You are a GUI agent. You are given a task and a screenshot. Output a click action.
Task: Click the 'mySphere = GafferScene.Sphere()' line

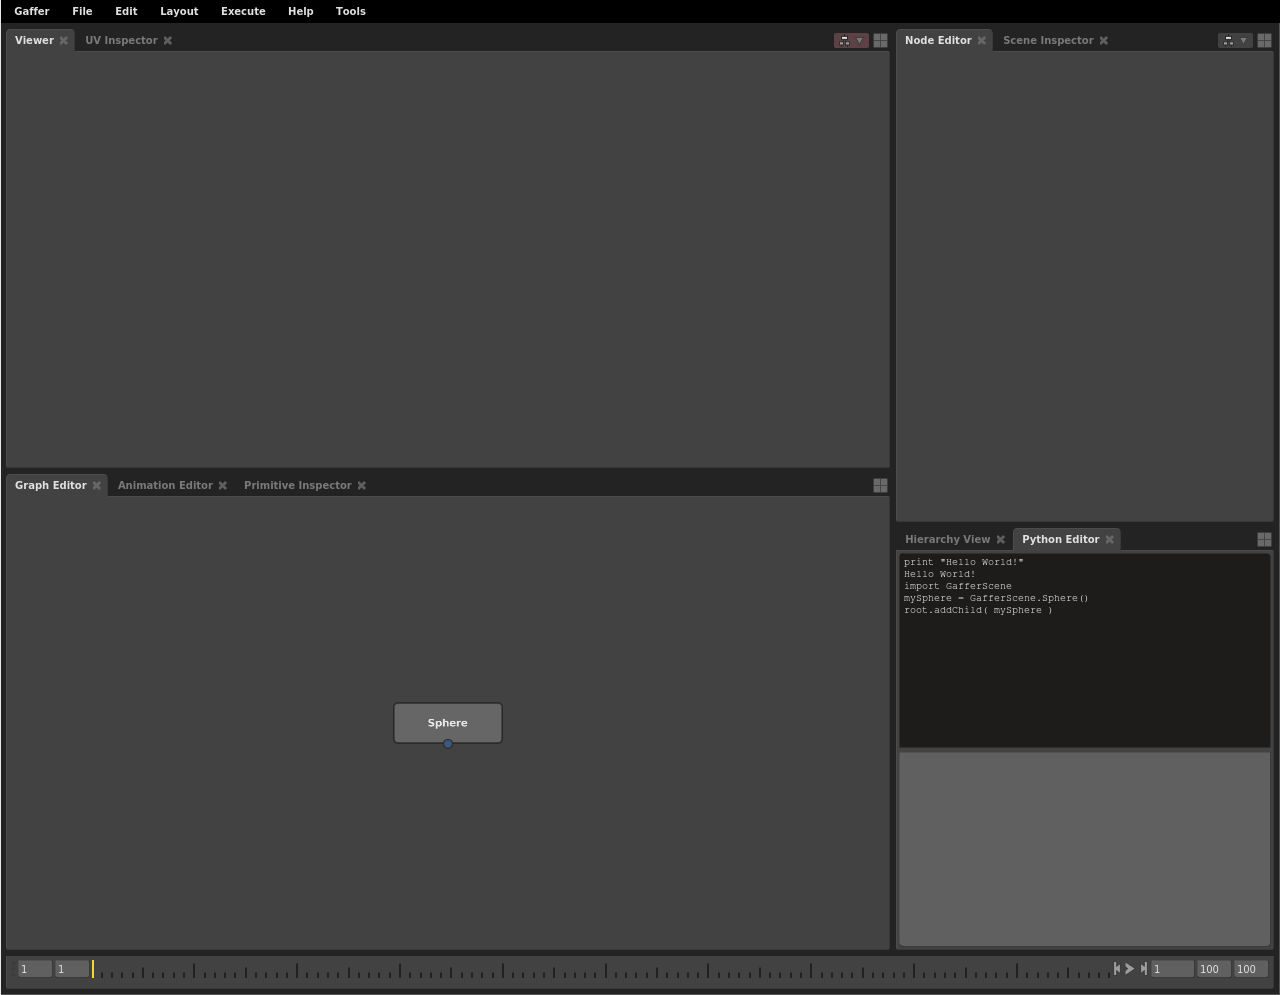point(996,598)
